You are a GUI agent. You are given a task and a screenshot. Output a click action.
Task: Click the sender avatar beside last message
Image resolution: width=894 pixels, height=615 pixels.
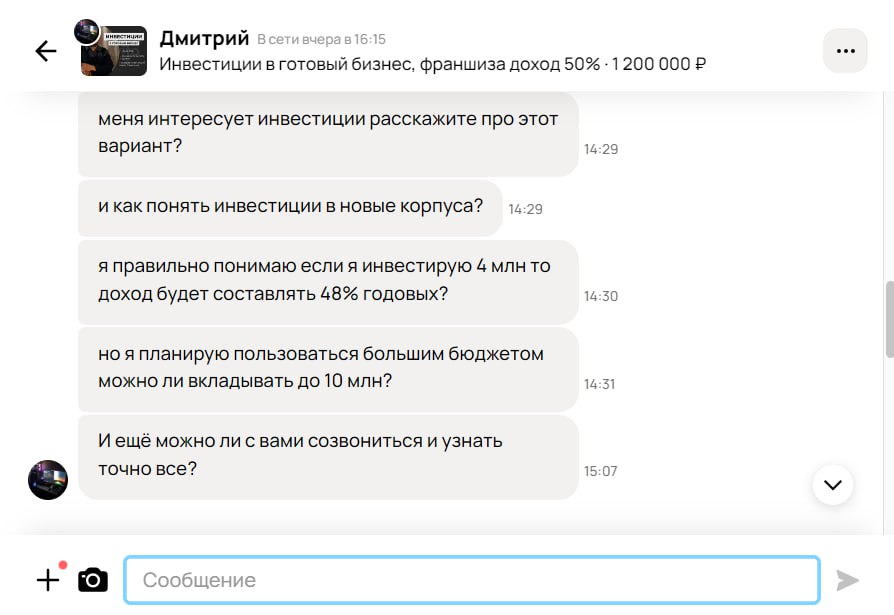click(48, 480)
